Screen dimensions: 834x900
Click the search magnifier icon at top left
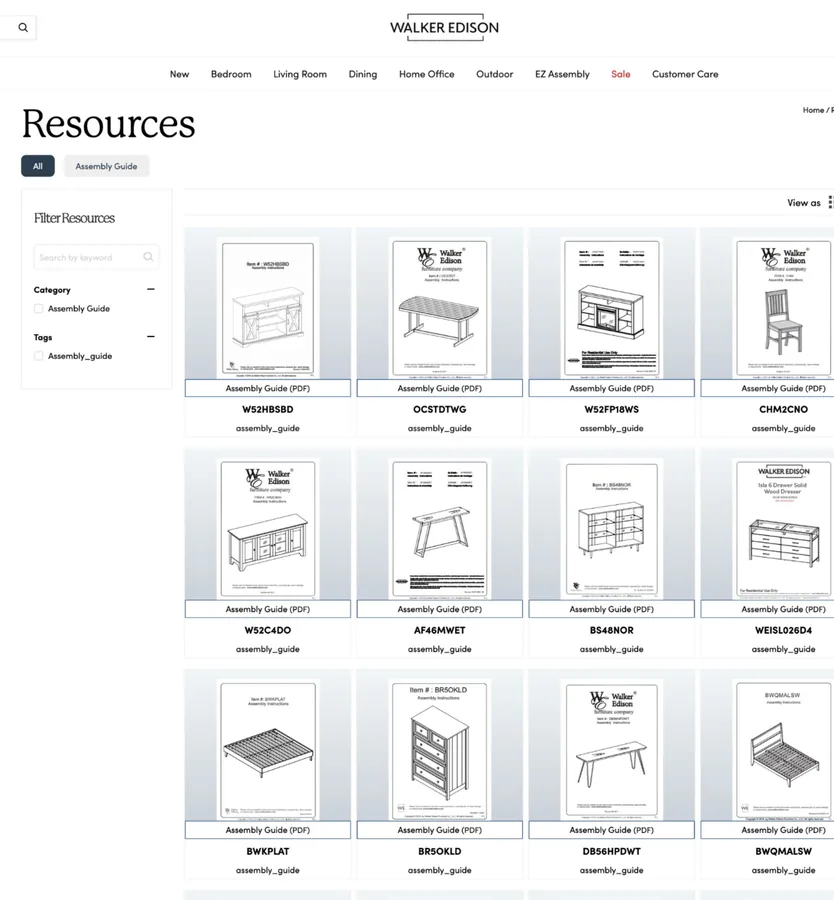pyautogui.click(x=23, y=28)
